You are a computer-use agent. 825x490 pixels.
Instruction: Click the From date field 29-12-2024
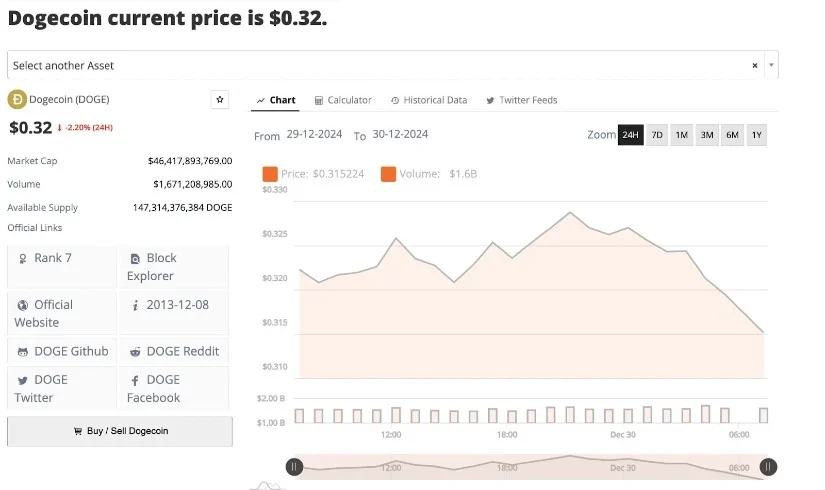click(315, 135)
